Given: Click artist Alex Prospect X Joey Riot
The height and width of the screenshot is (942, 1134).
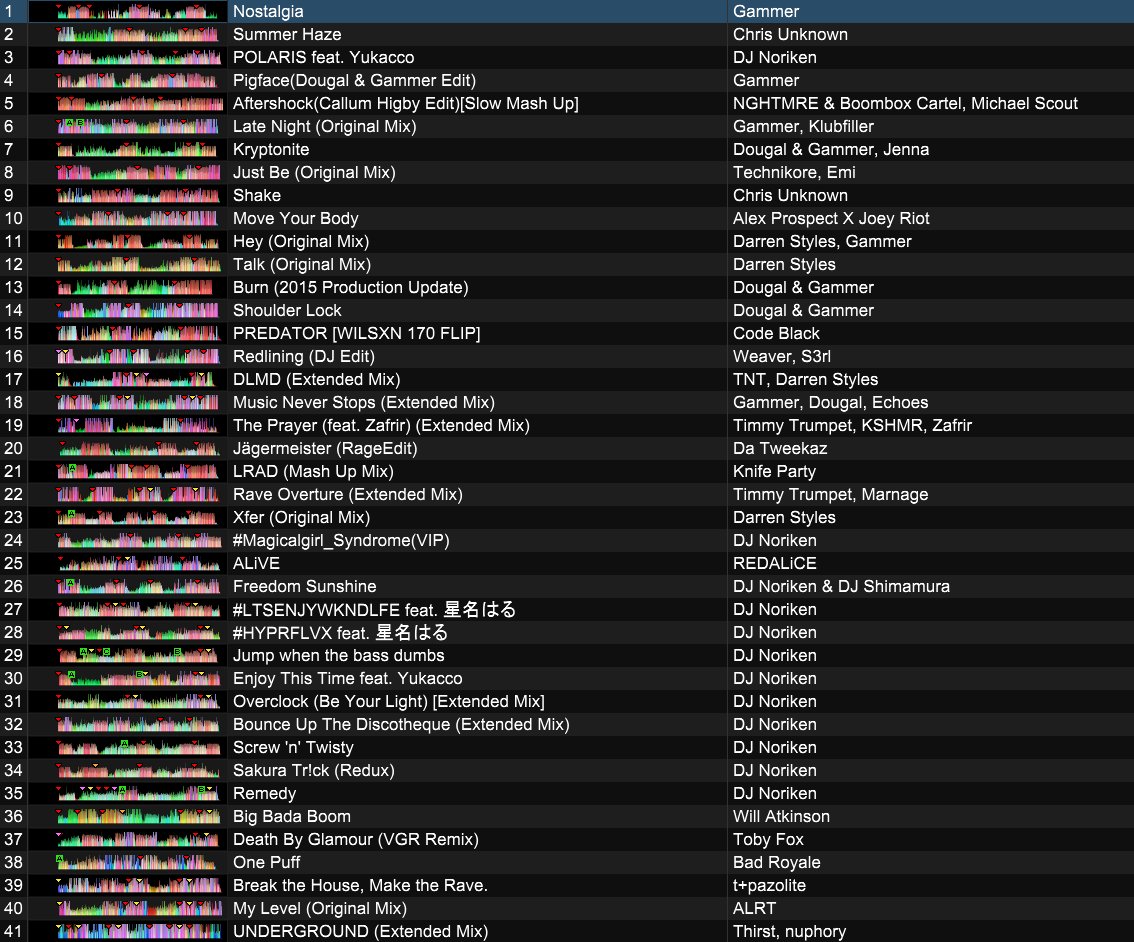Looking at the screenshot, I should [x=831, y=218].
